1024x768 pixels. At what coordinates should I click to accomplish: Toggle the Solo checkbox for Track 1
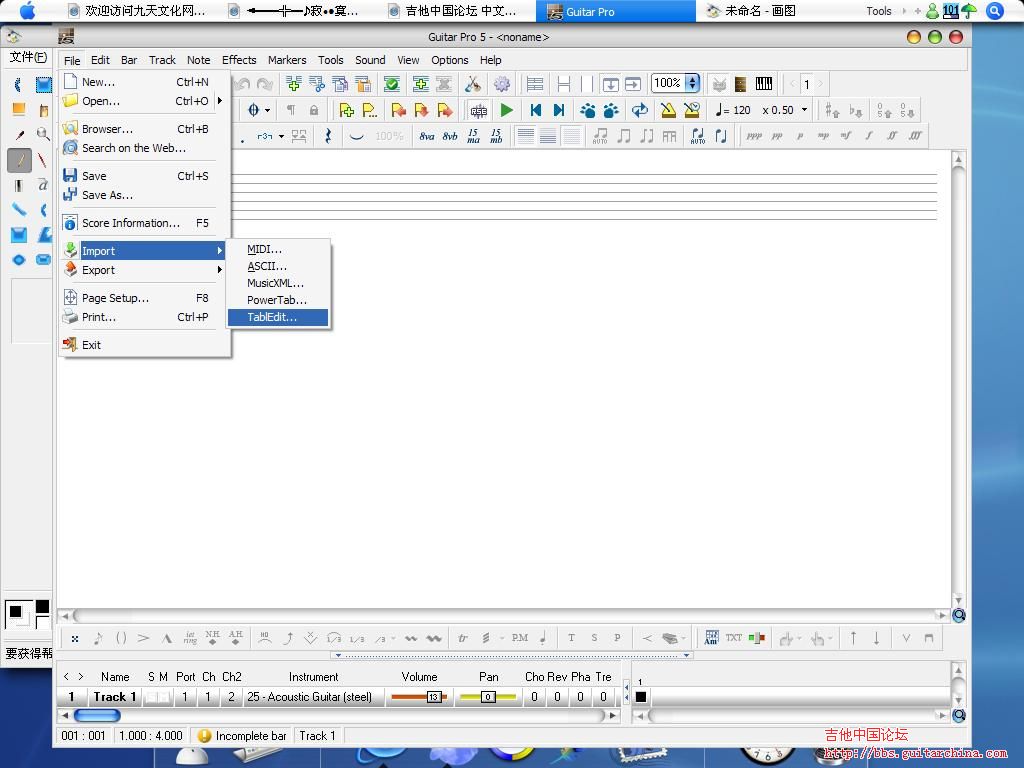[x=152, y=697]
